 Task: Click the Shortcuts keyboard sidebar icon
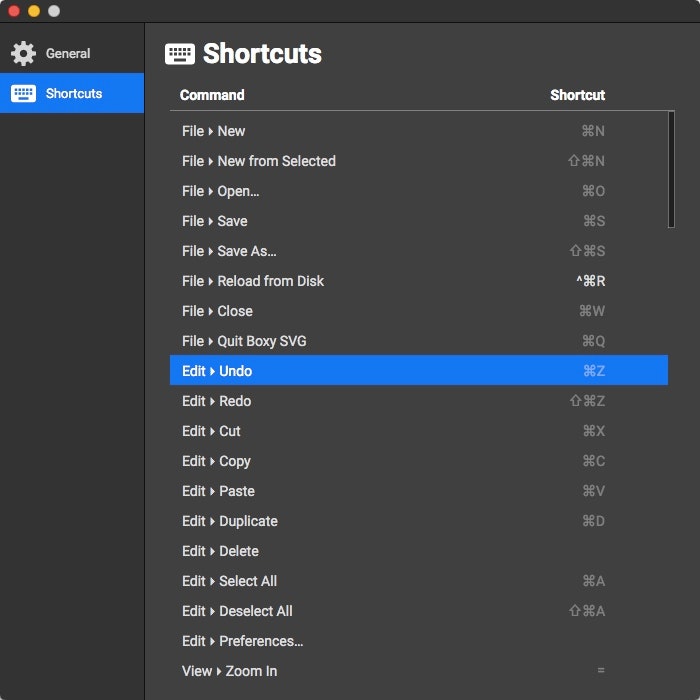[x=23, y=93]
